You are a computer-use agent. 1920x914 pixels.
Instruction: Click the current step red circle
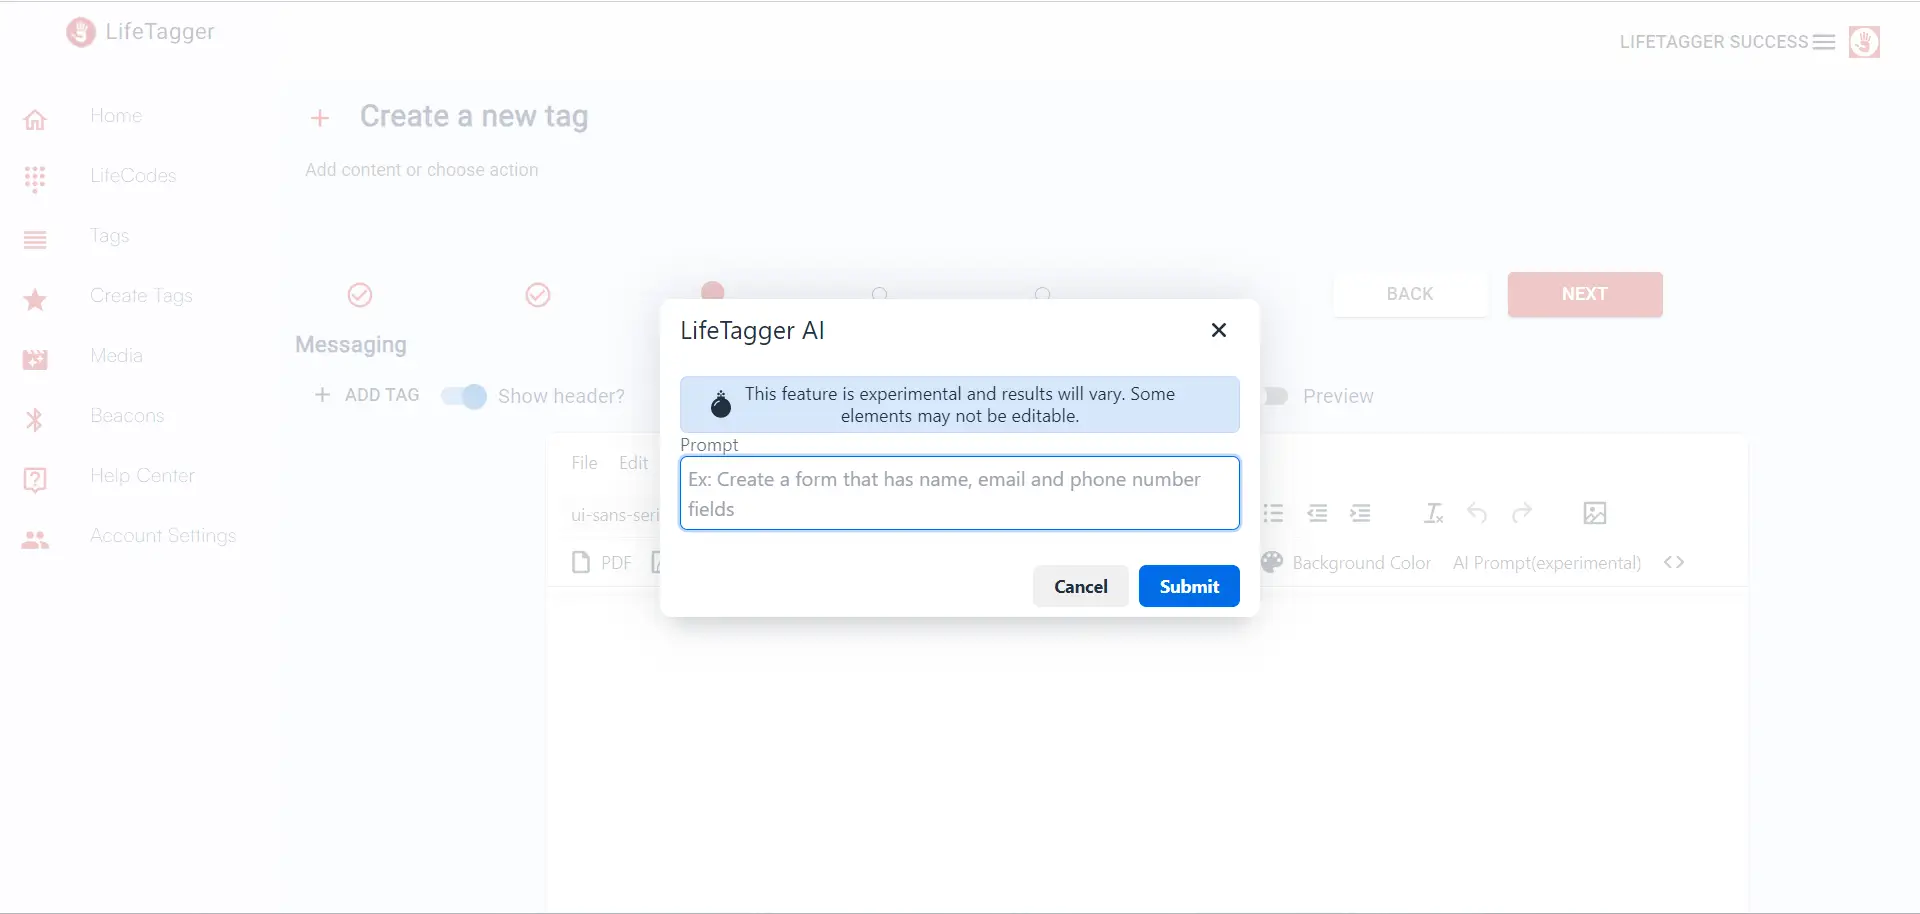tap(712, 291)
